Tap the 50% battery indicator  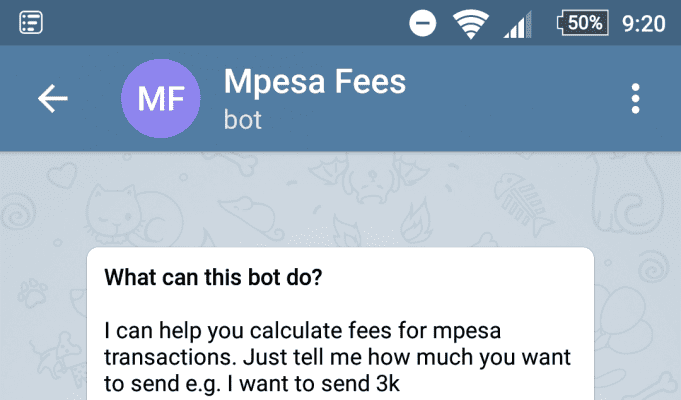click(x=582, y=23)
